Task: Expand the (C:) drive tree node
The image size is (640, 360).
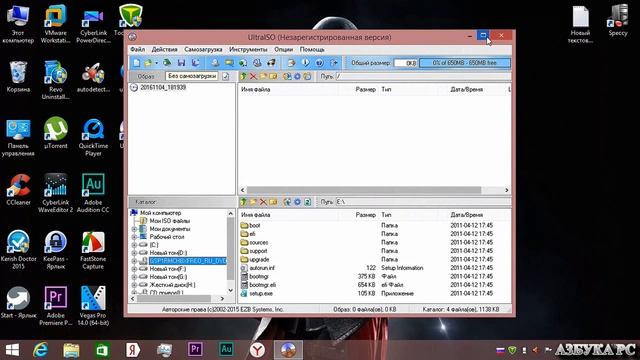Action: 134,245
